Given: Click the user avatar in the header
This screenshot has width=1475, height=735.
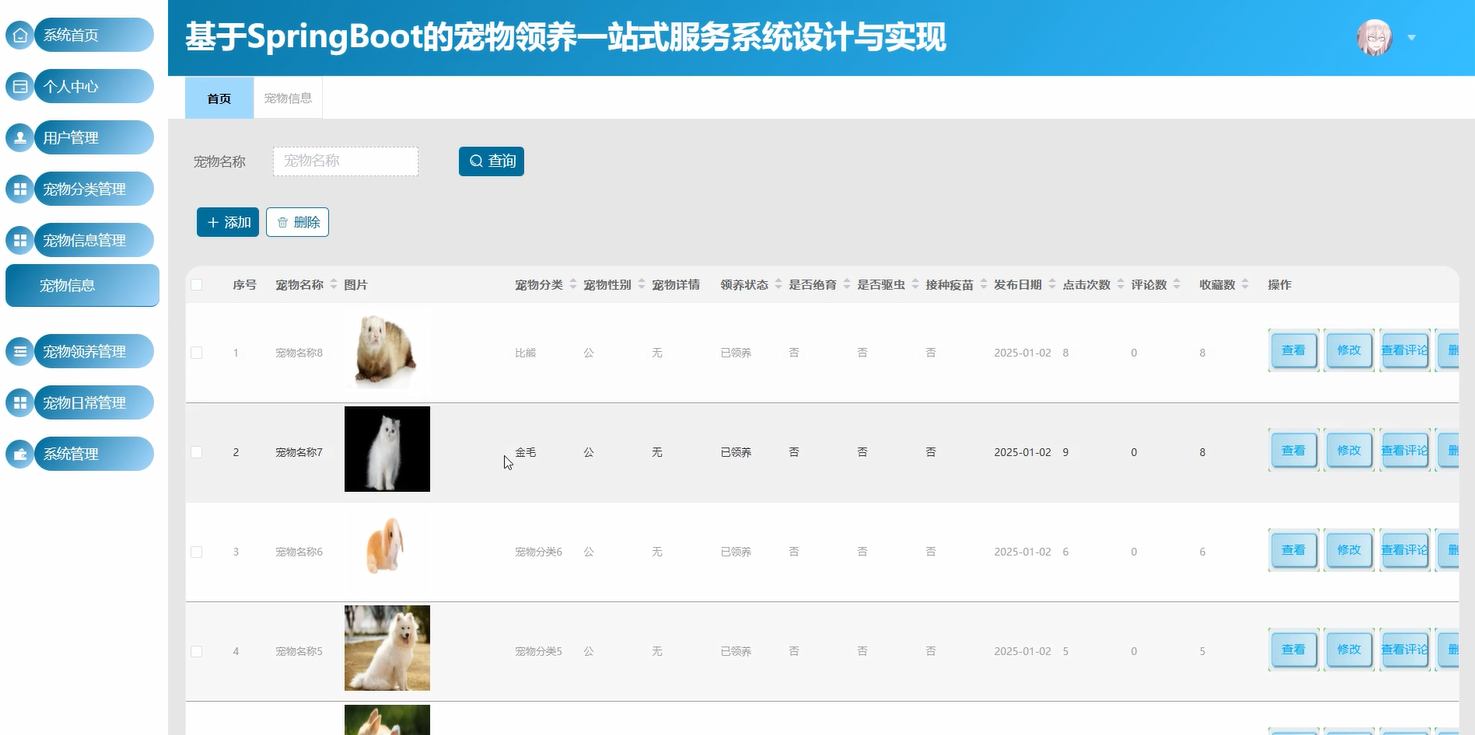Looking at the screenshot, I should pos(1374,38).
